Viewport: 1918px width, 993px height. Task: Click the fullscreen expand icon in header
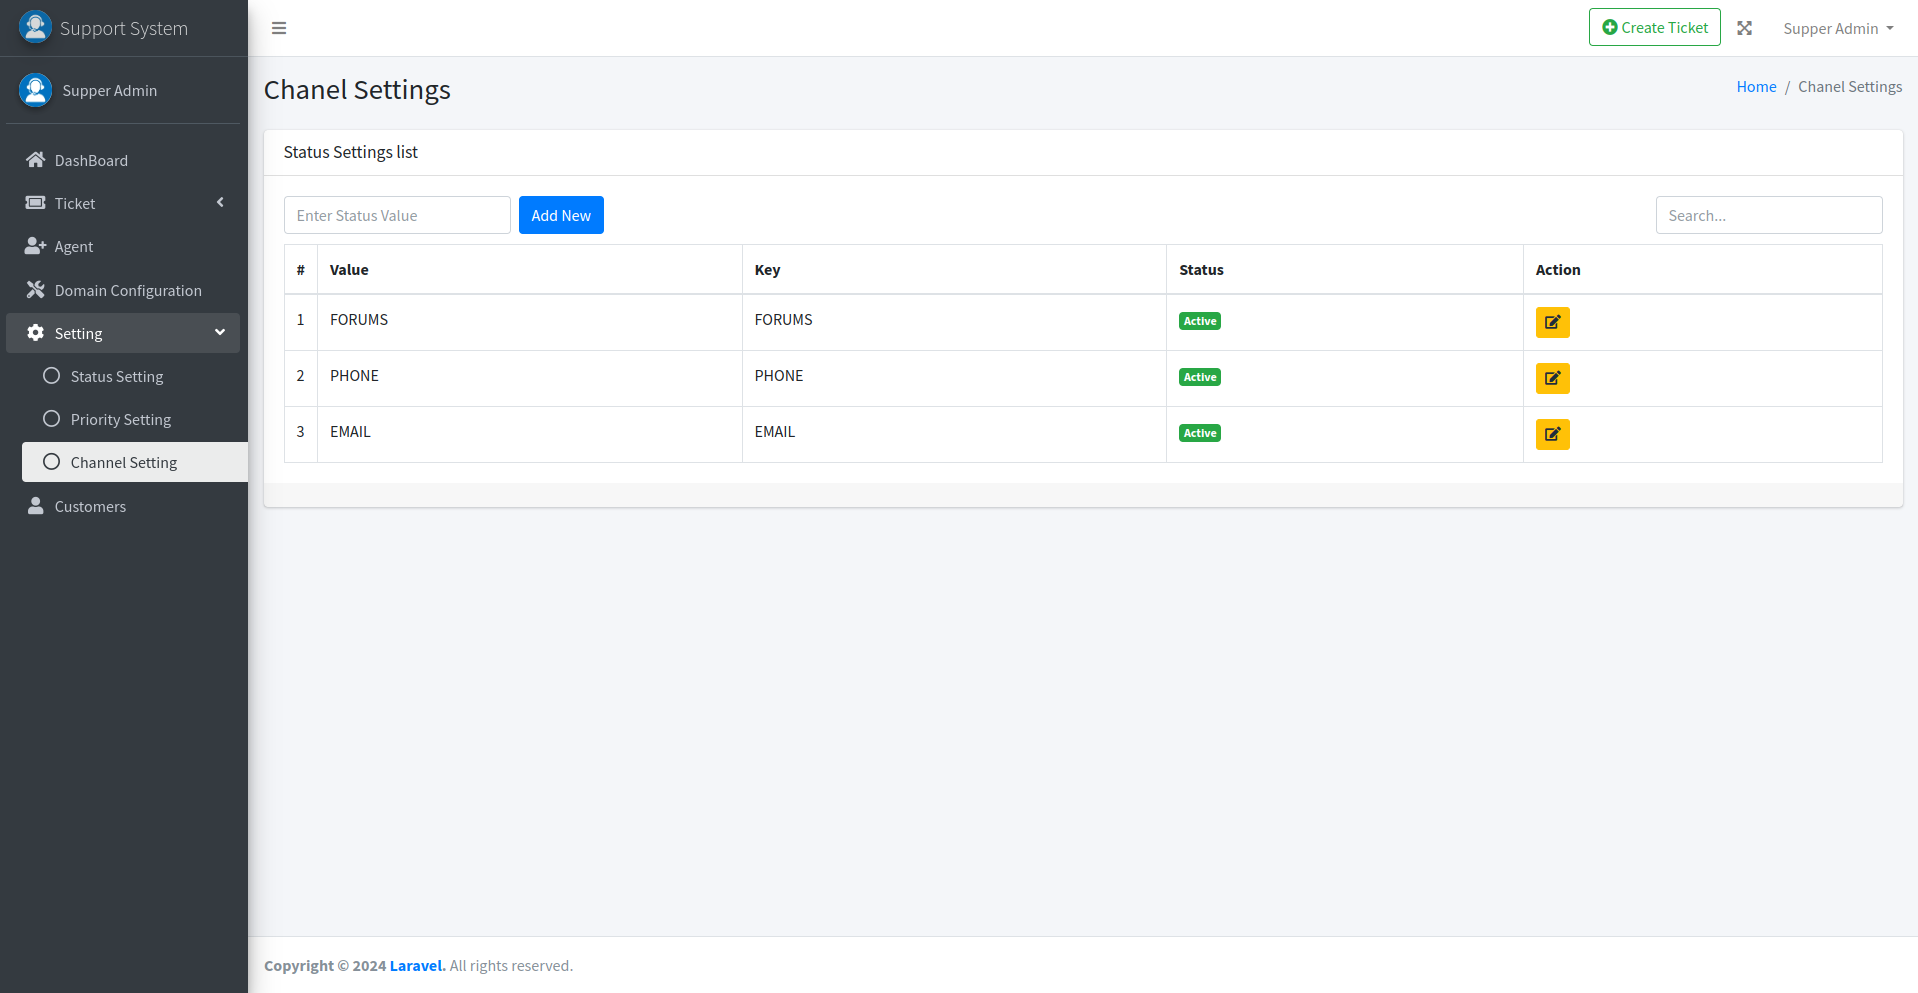click(x=1744, y=28)
